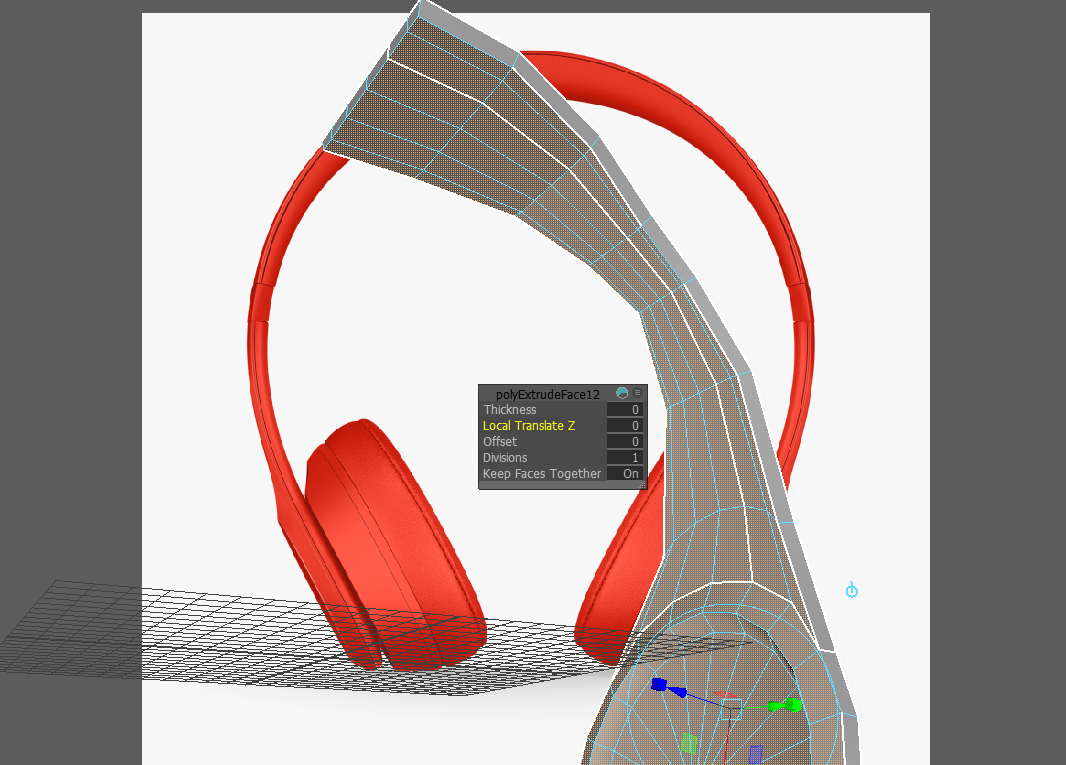Select the blue plane handle on the mesh
Viewport: 1066px width, 765px height.
(x=755, y=754)
